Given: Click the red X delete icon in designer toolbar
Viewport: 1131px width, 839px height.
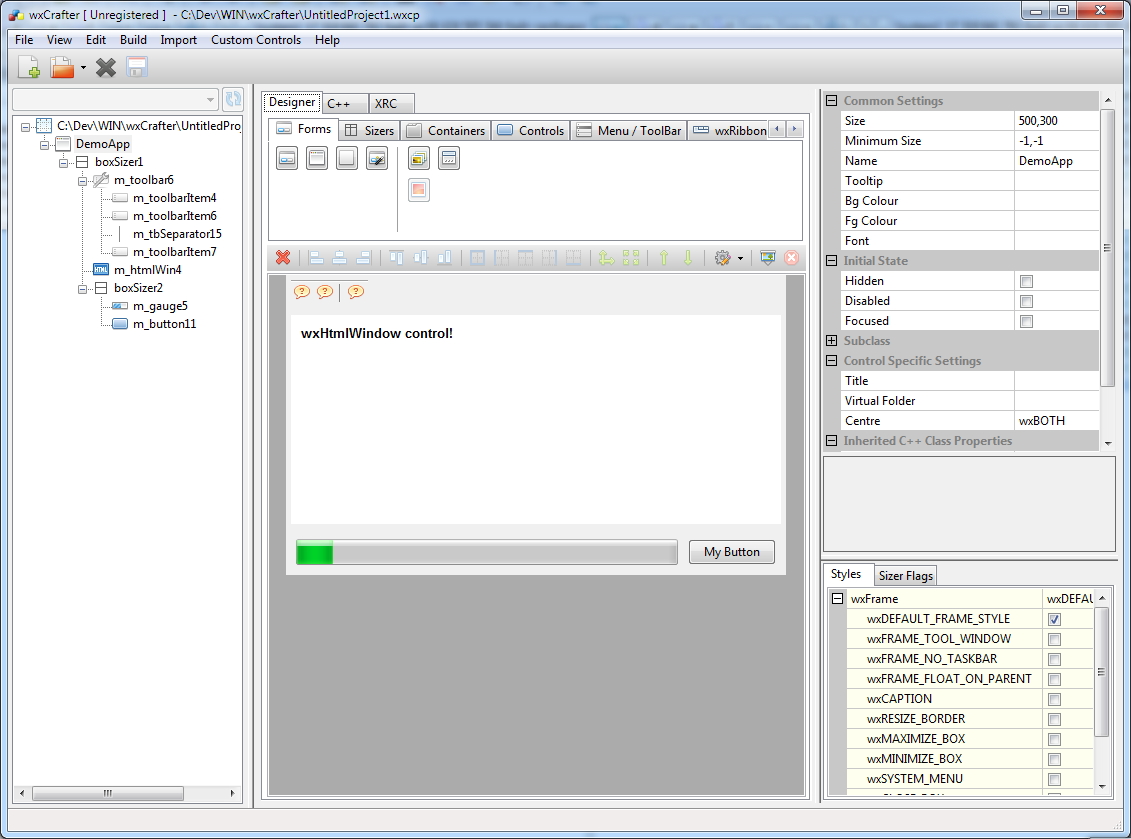Looking at the screenshot, I should (x=283, y=258).
